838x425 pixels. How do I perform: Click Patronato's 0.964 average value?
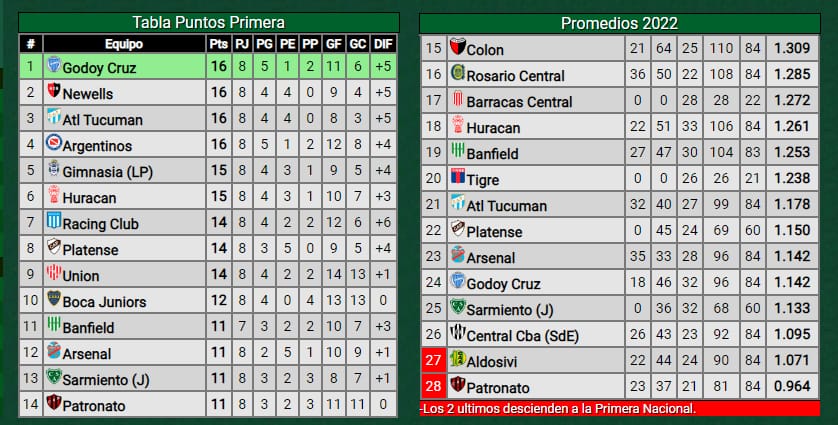click(793, 386)
